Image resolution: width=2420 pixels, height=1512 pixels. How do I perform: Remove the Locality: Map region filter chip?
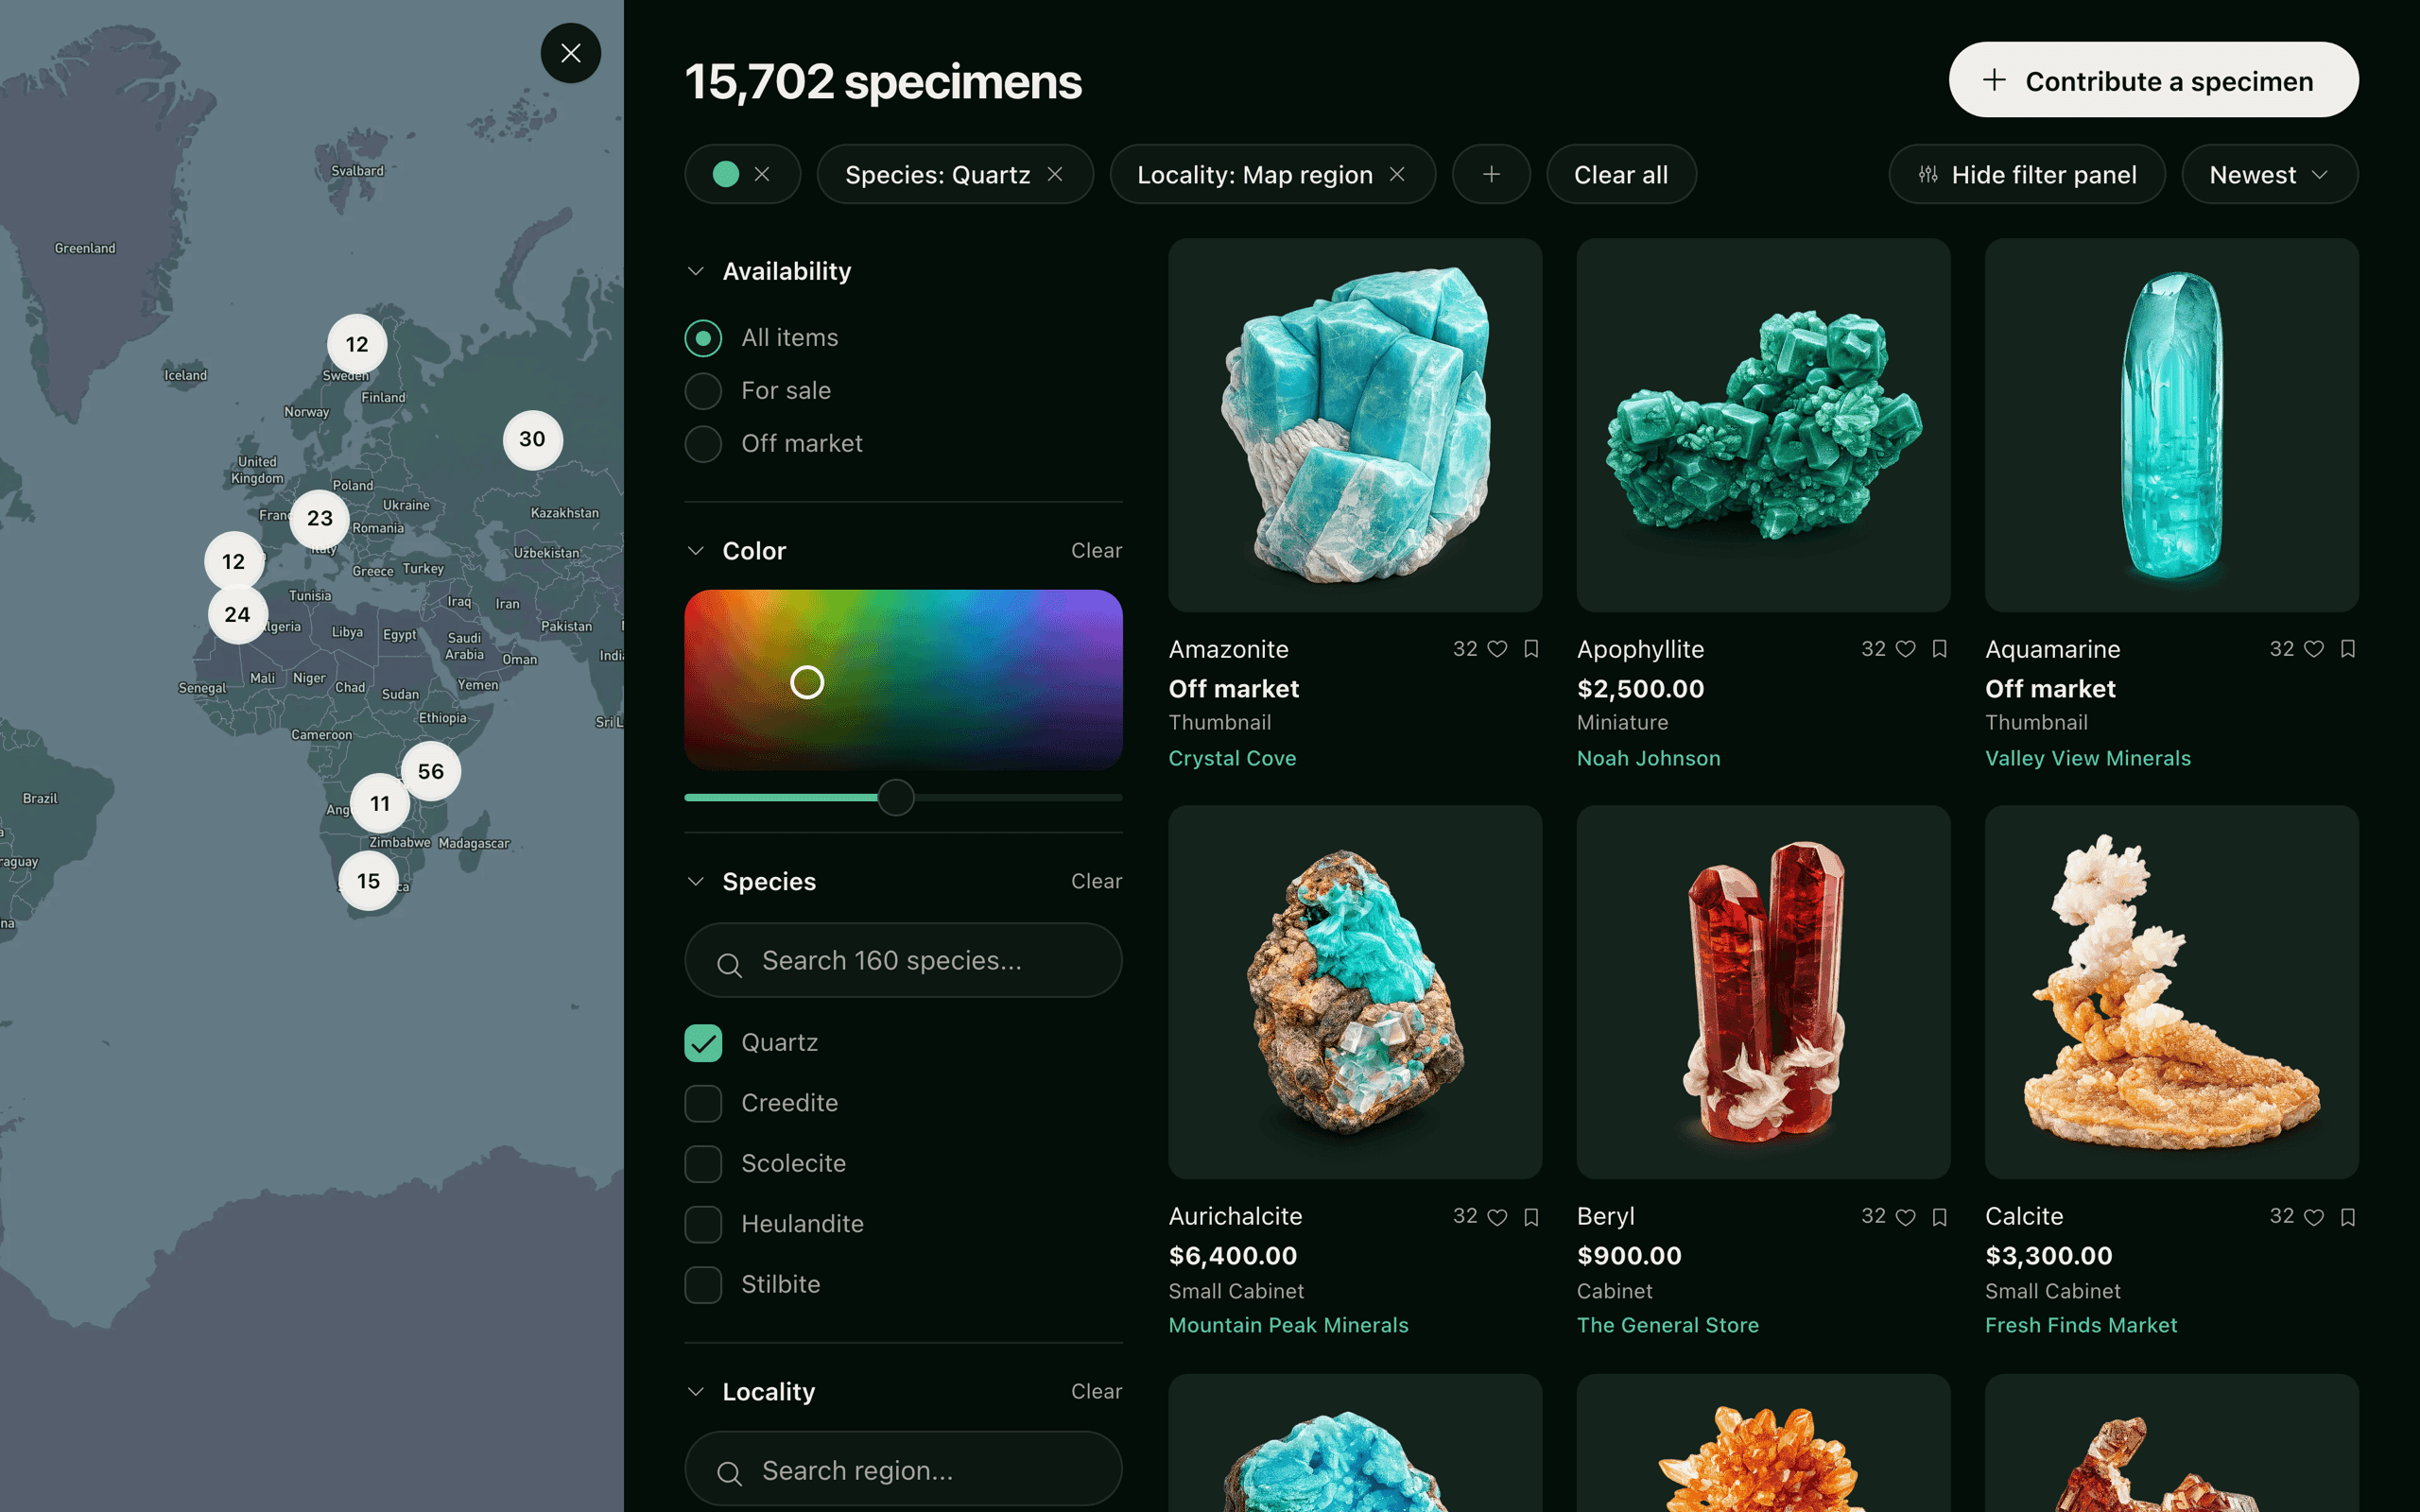[1397, 174]
